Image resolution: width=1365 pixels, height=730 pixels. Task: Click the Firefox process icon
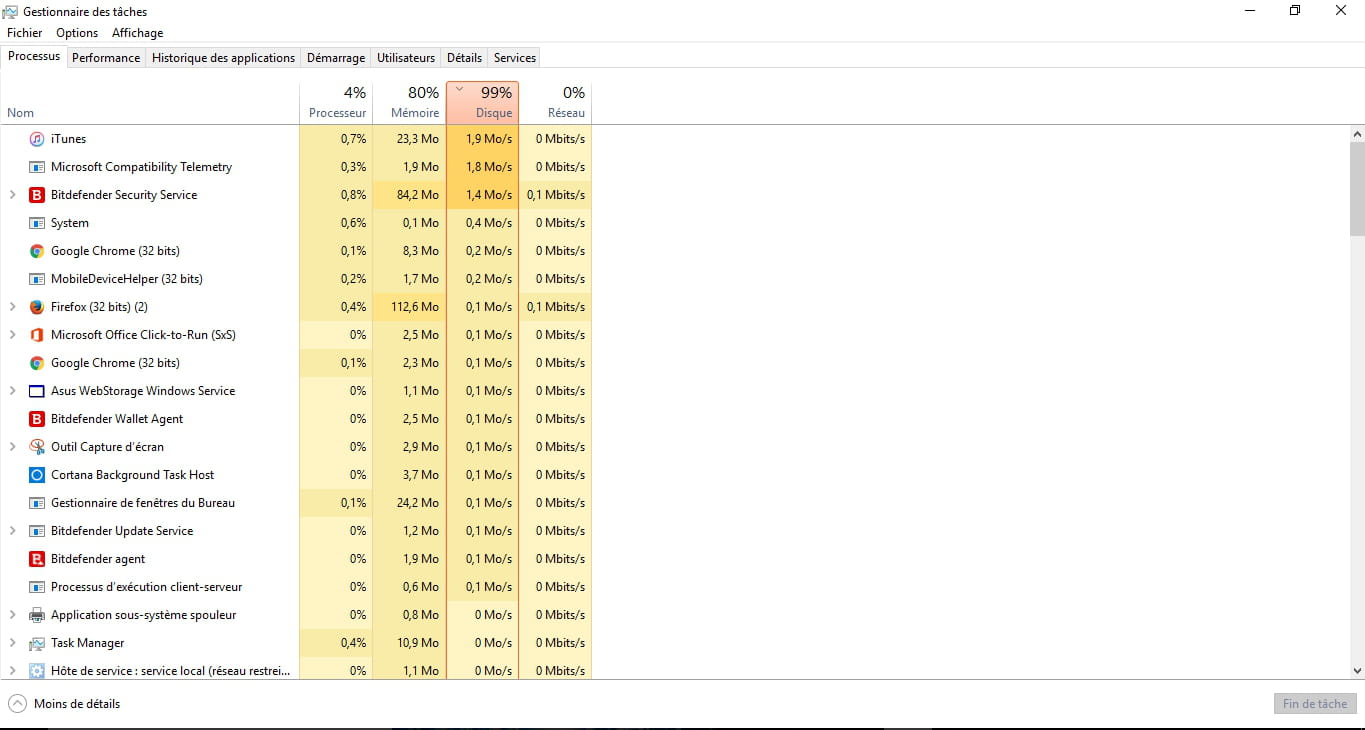point(37,307)
